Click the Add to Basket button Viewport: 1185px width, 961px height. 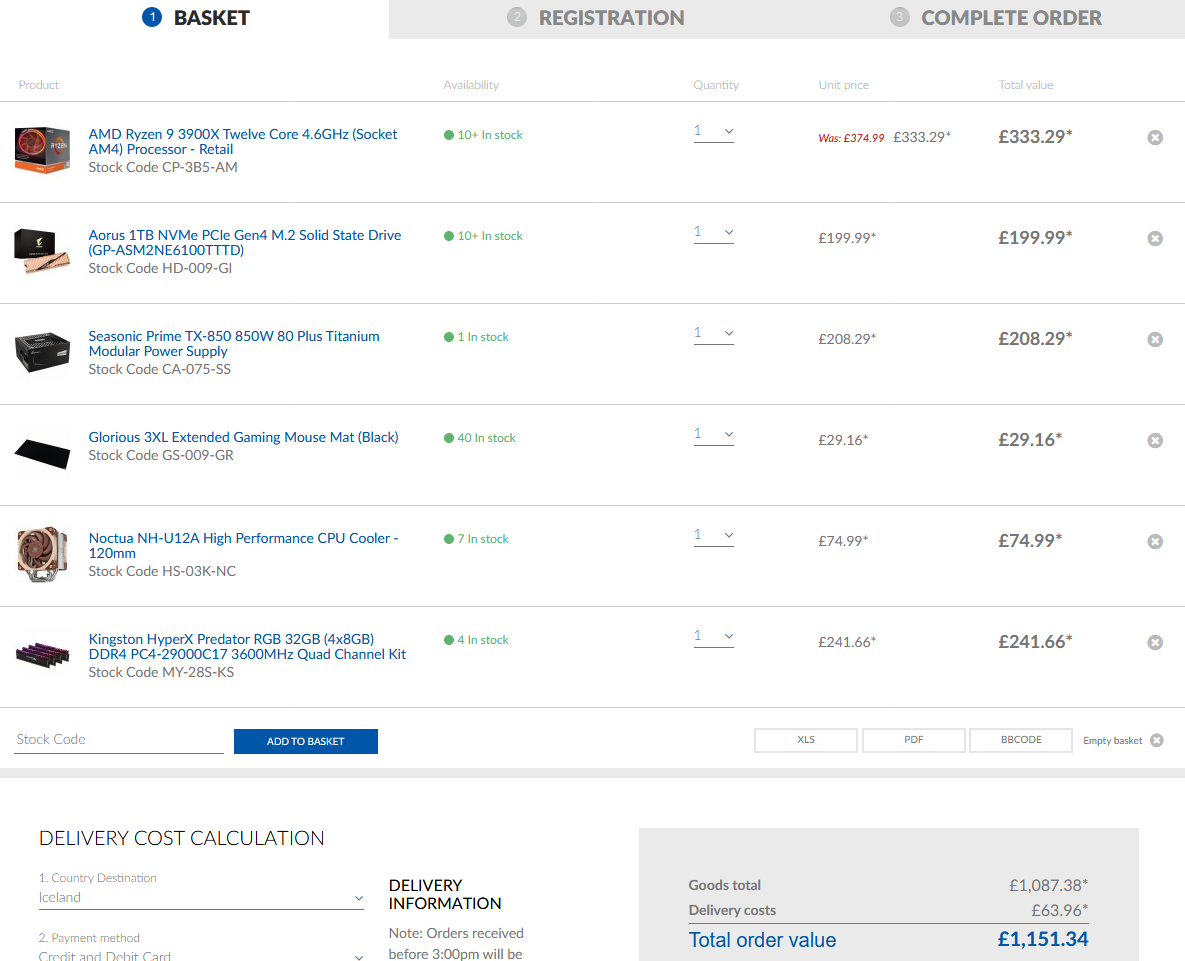(306, 741)
